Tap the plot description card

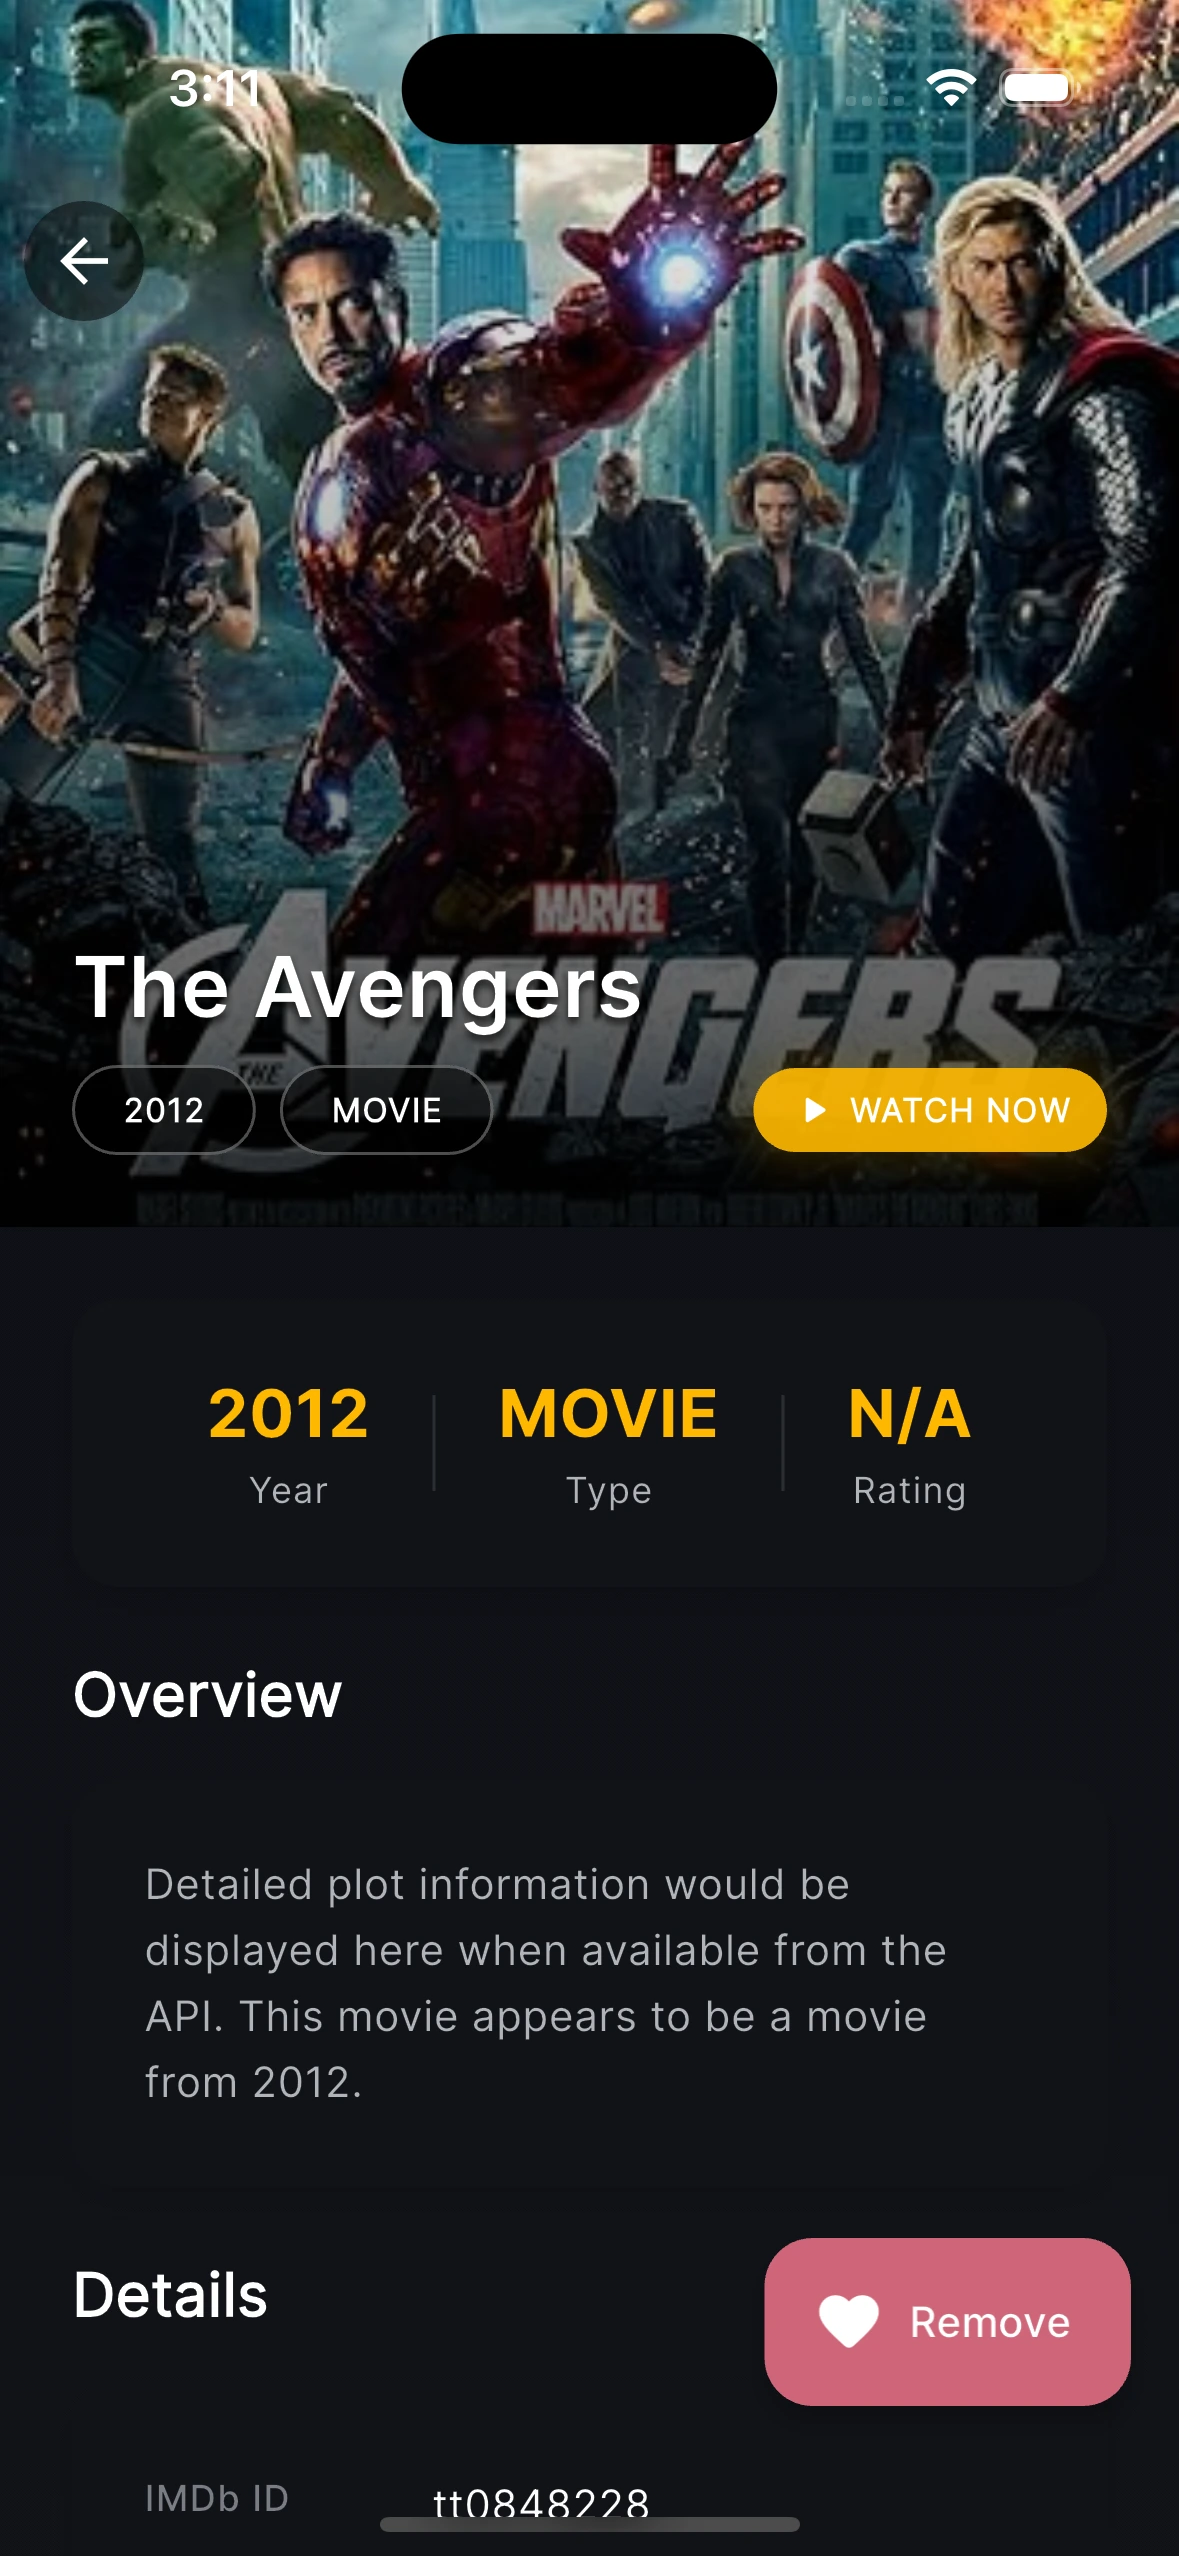pos(589,1983)
